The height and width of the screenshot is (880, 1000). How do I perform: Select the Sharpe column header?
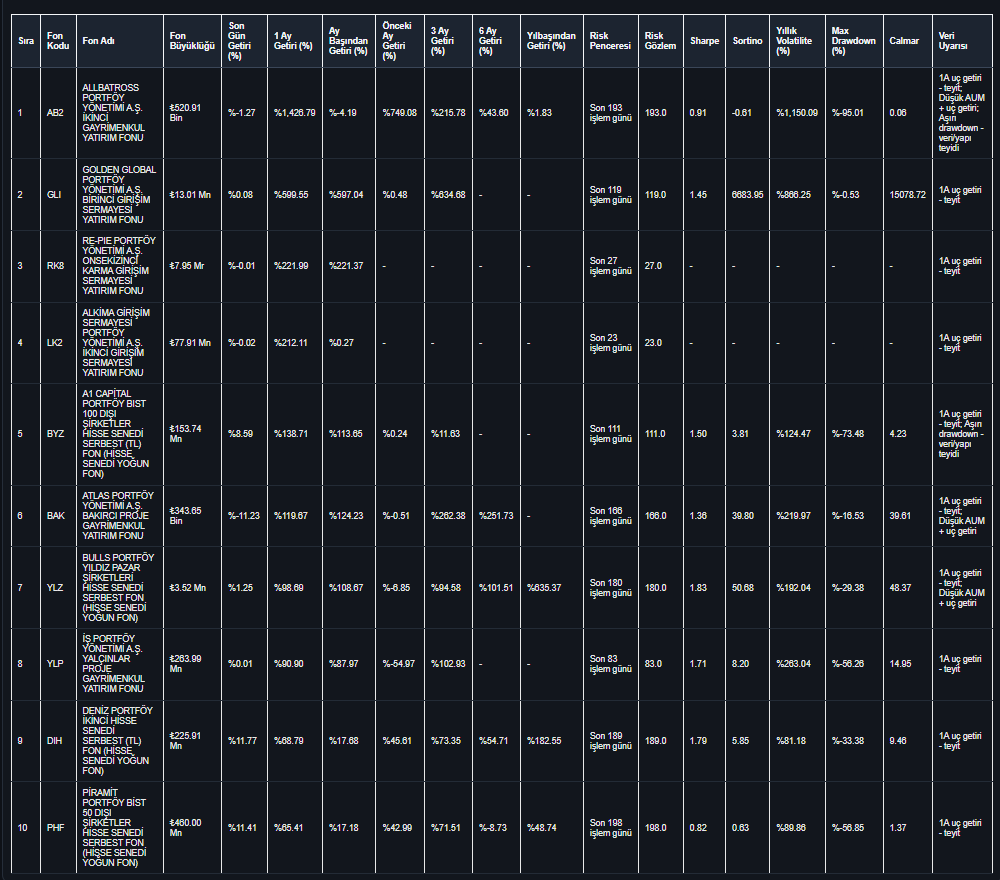(704, 41)
